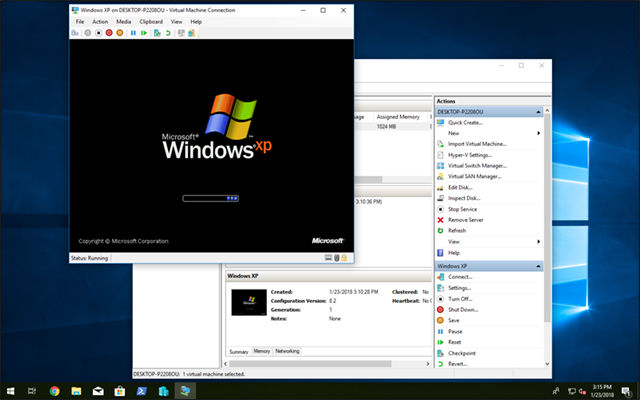The height and width of the screenshot is (400, 640).
Task: Switch to the Memory tab
Action: tap(262, 351)
